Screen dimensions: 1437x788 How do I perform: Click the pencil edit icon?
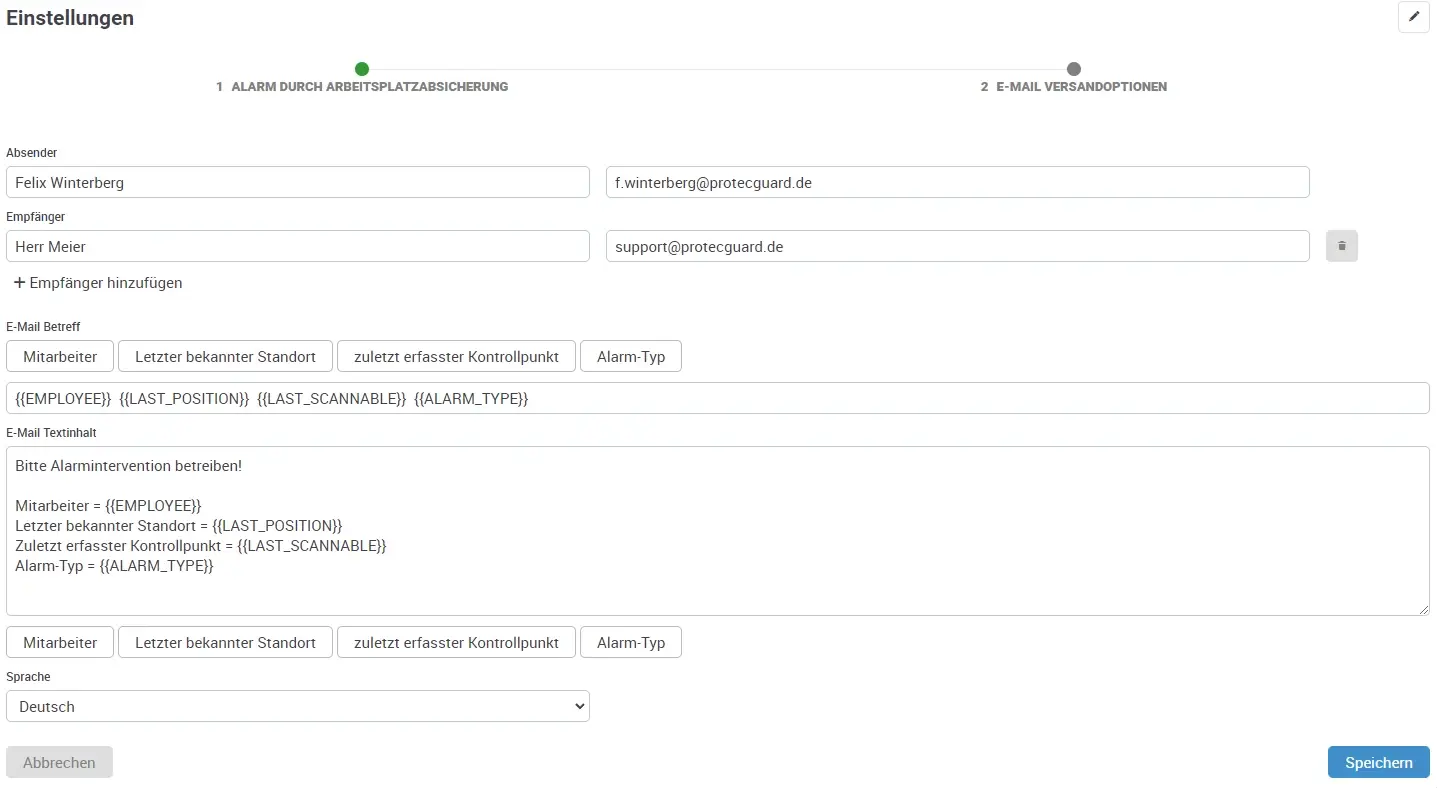pyautogui.click(x=1413, y=17)
